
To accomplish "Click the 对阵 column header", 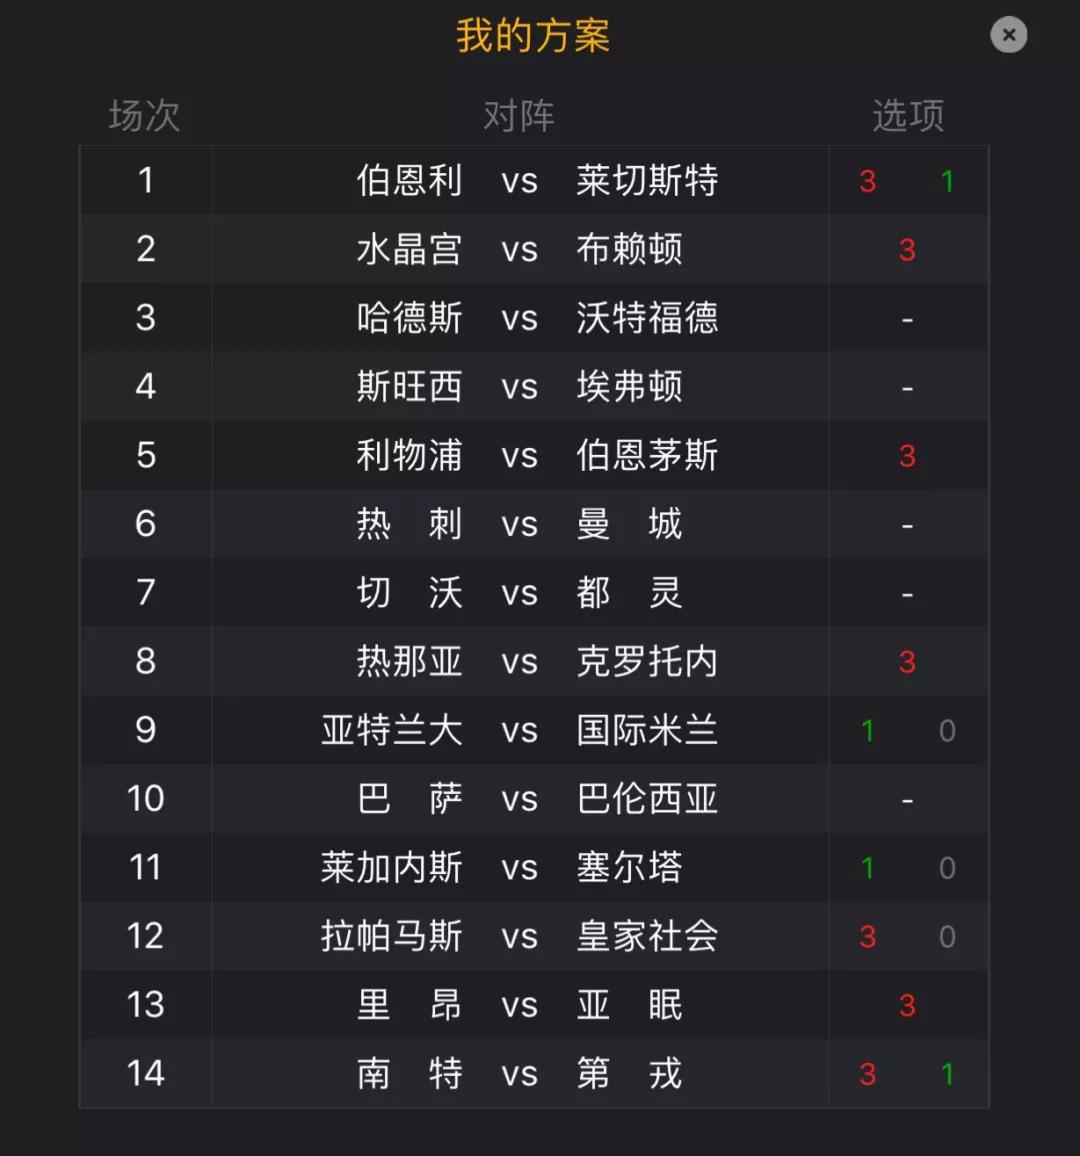I will pyautogui.click(x=519, y=116).
